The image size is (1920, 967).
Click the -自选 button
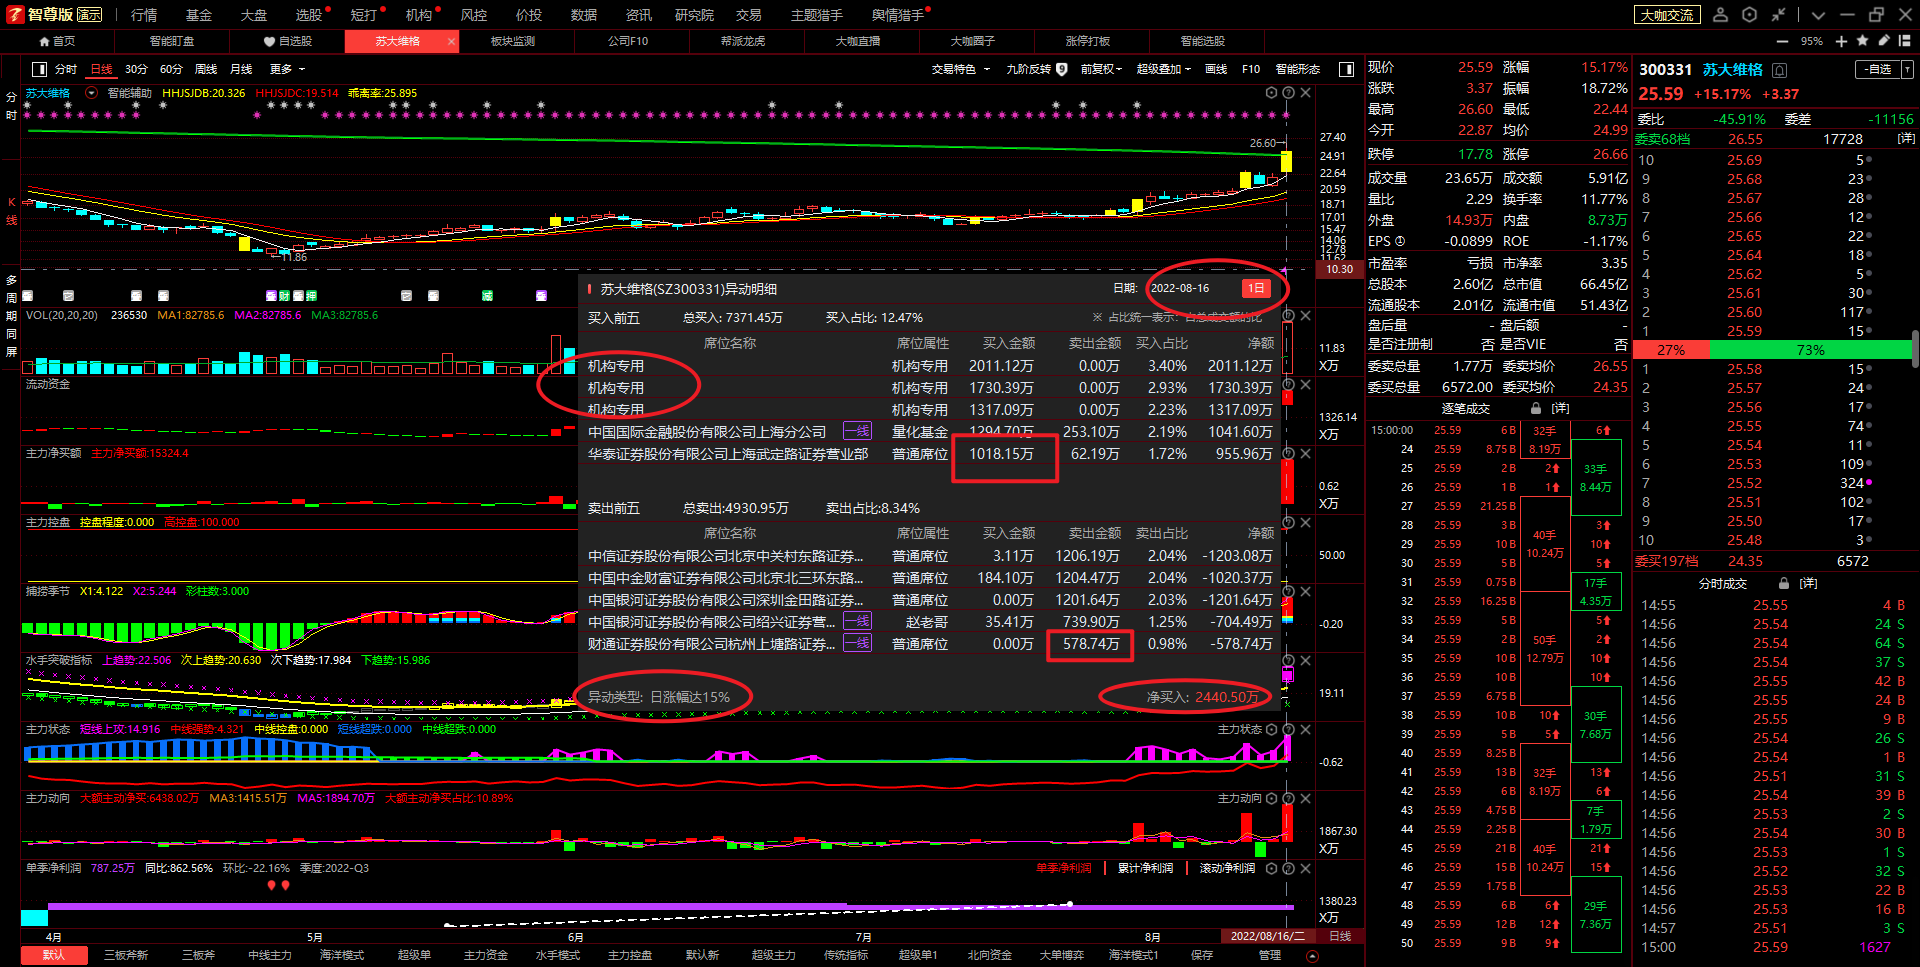point(1878,69)
